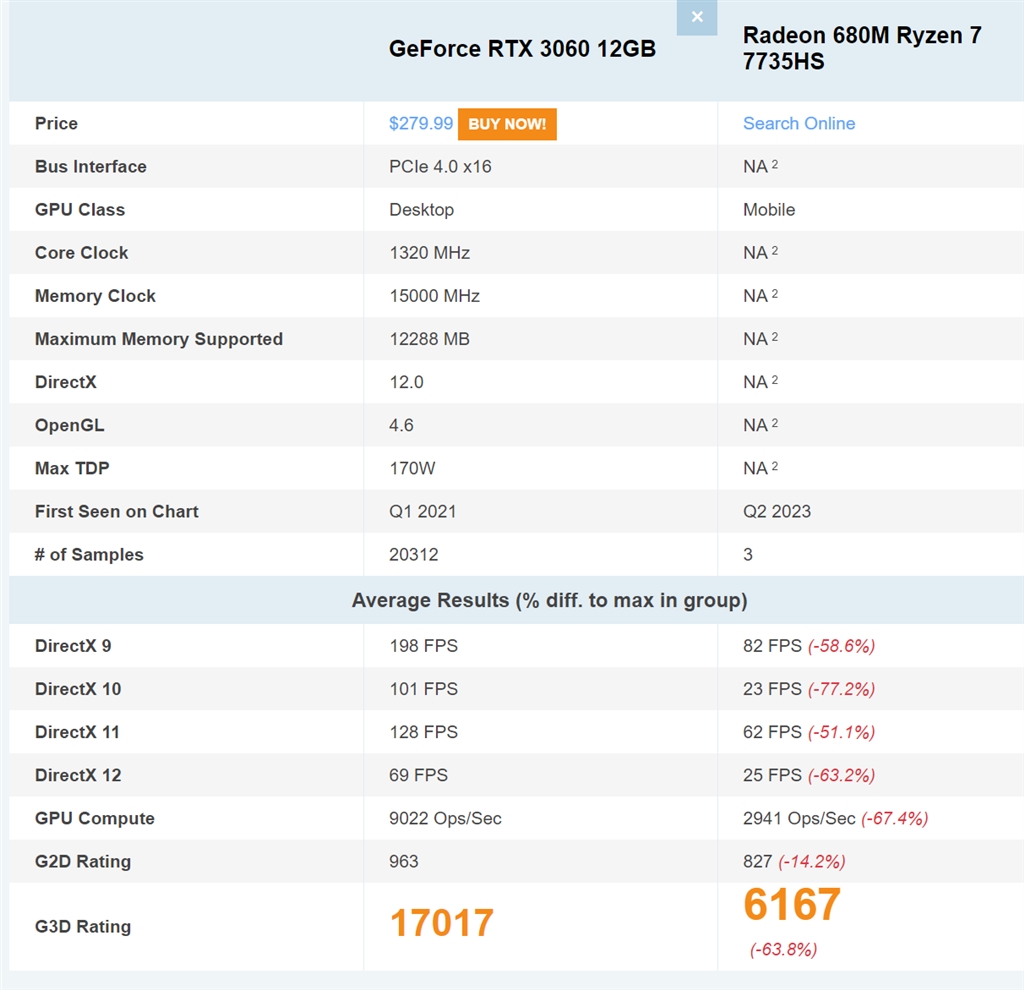The image size is (1024, 990).
Task: Click the Mobile GPU class value
Action: coord(769,210)
